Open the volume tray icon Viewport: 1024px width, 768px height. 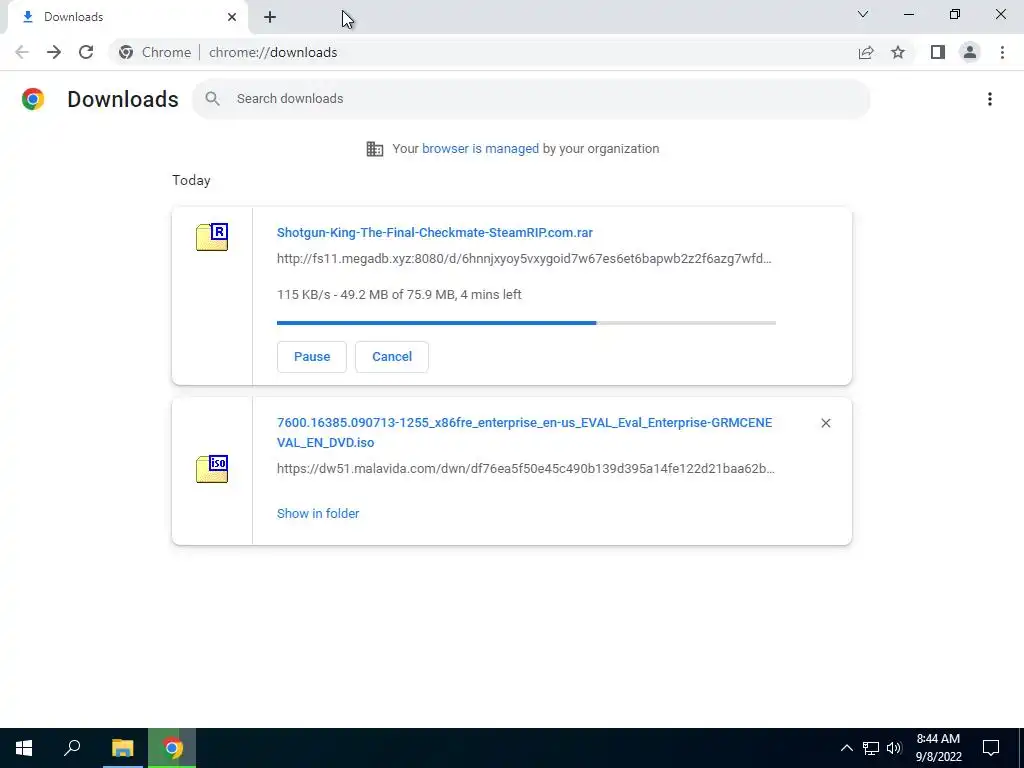point(894,748)
